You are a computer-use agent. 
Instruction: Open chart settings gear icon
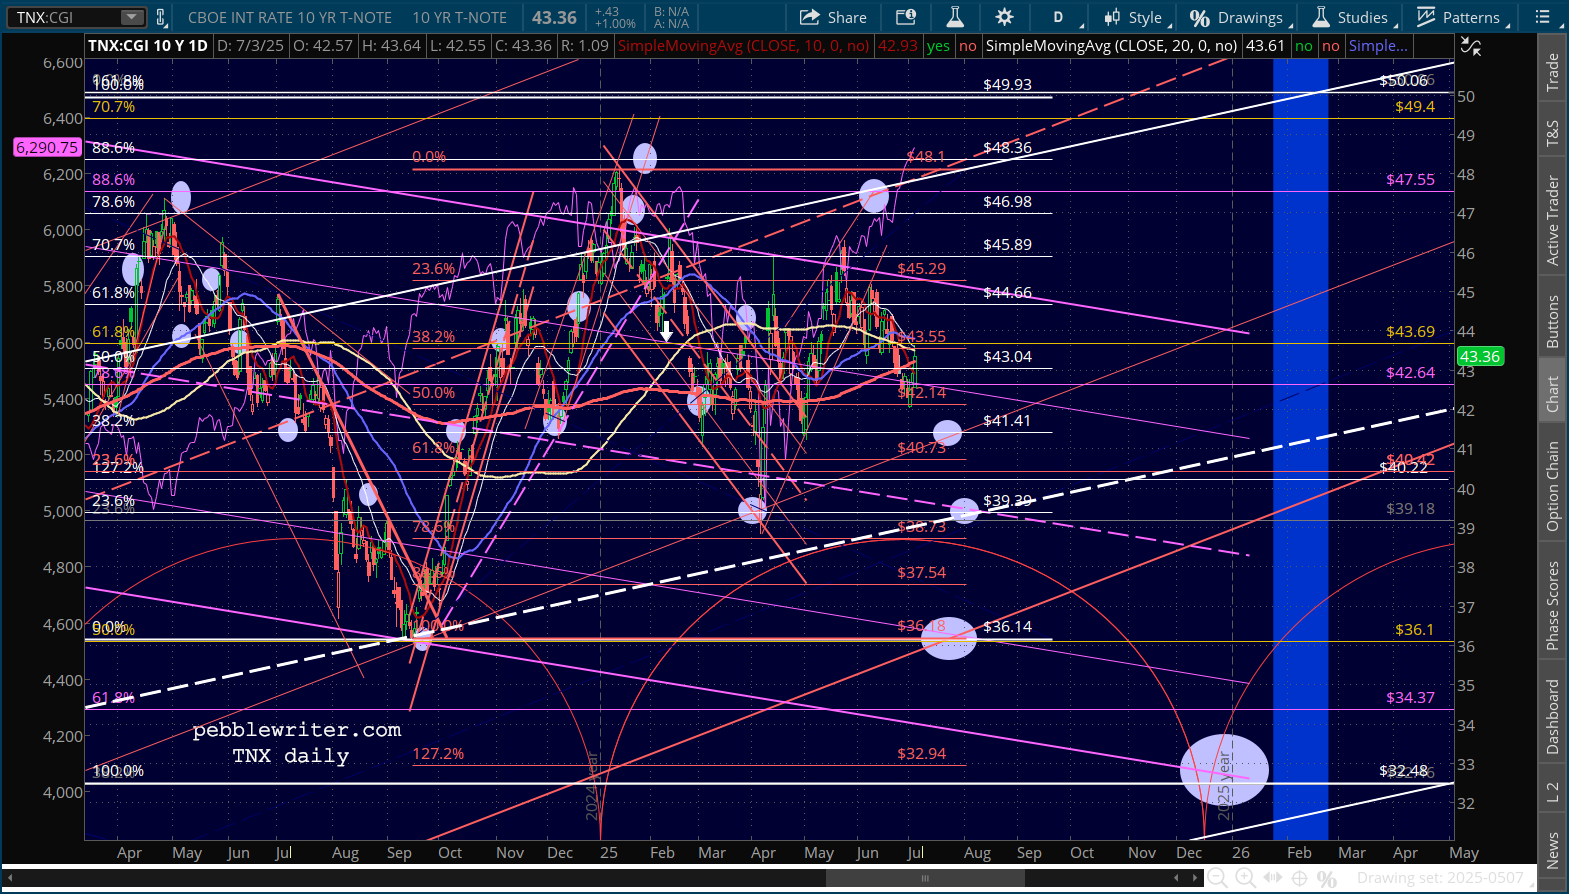coord(1004,17)
